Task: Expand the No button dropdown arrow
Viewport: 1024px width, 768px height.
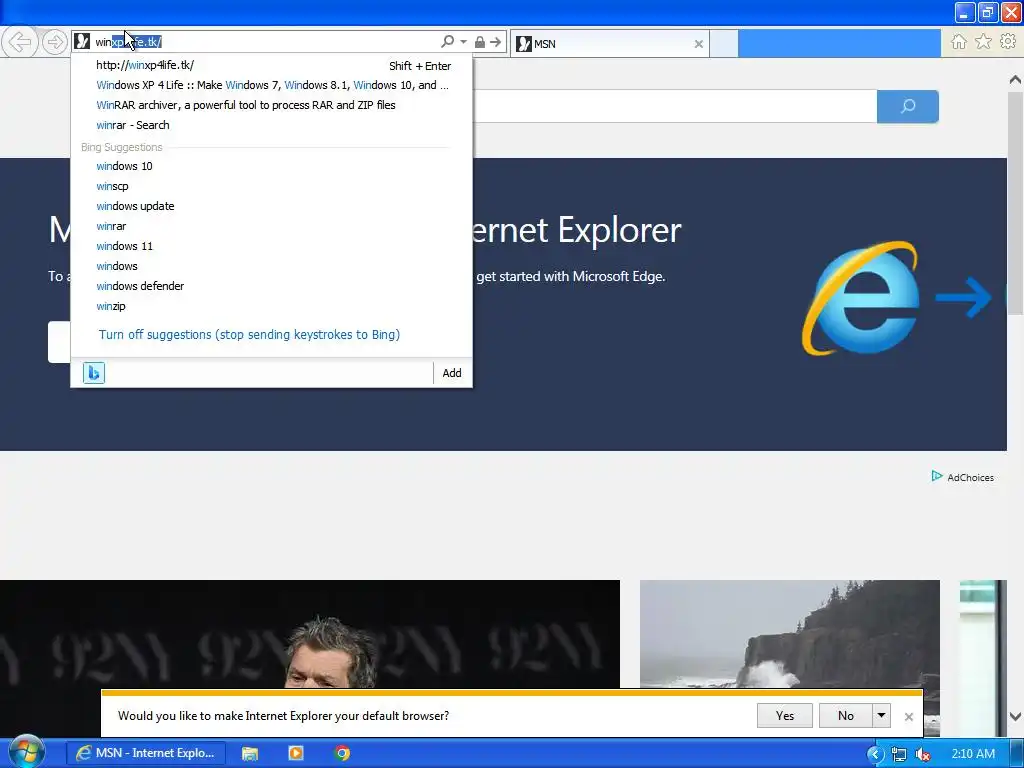Action: [x=882, y=716]
